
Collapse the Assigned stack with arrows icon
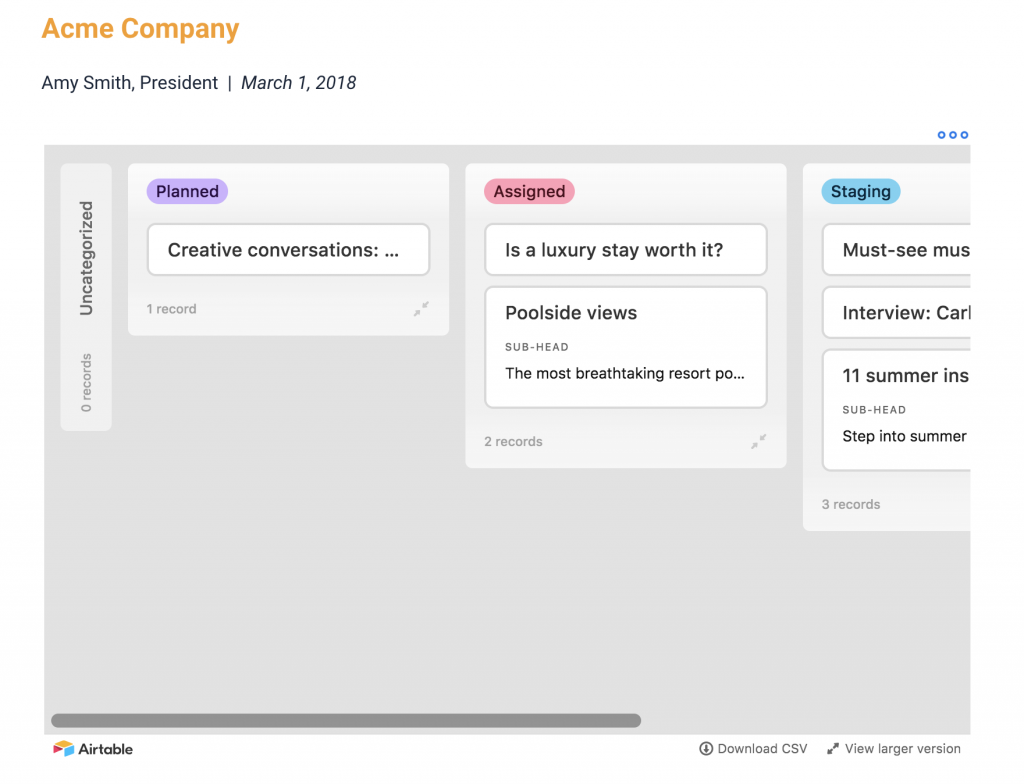point(759,441)
